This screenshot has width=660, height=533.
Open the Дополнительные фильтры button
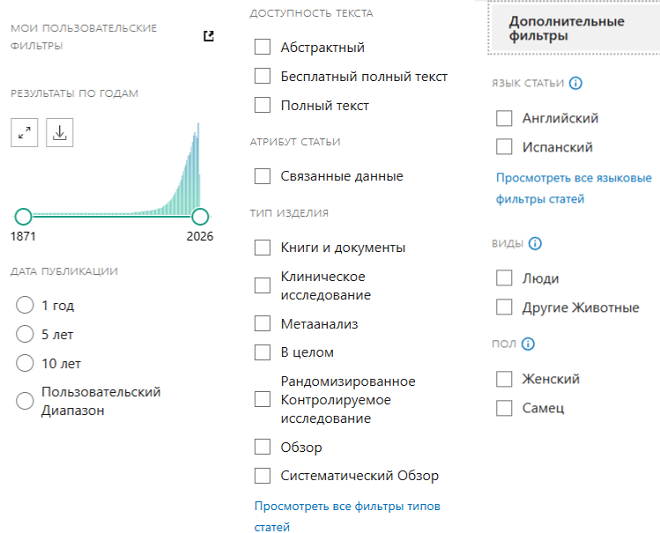[566, 28]
